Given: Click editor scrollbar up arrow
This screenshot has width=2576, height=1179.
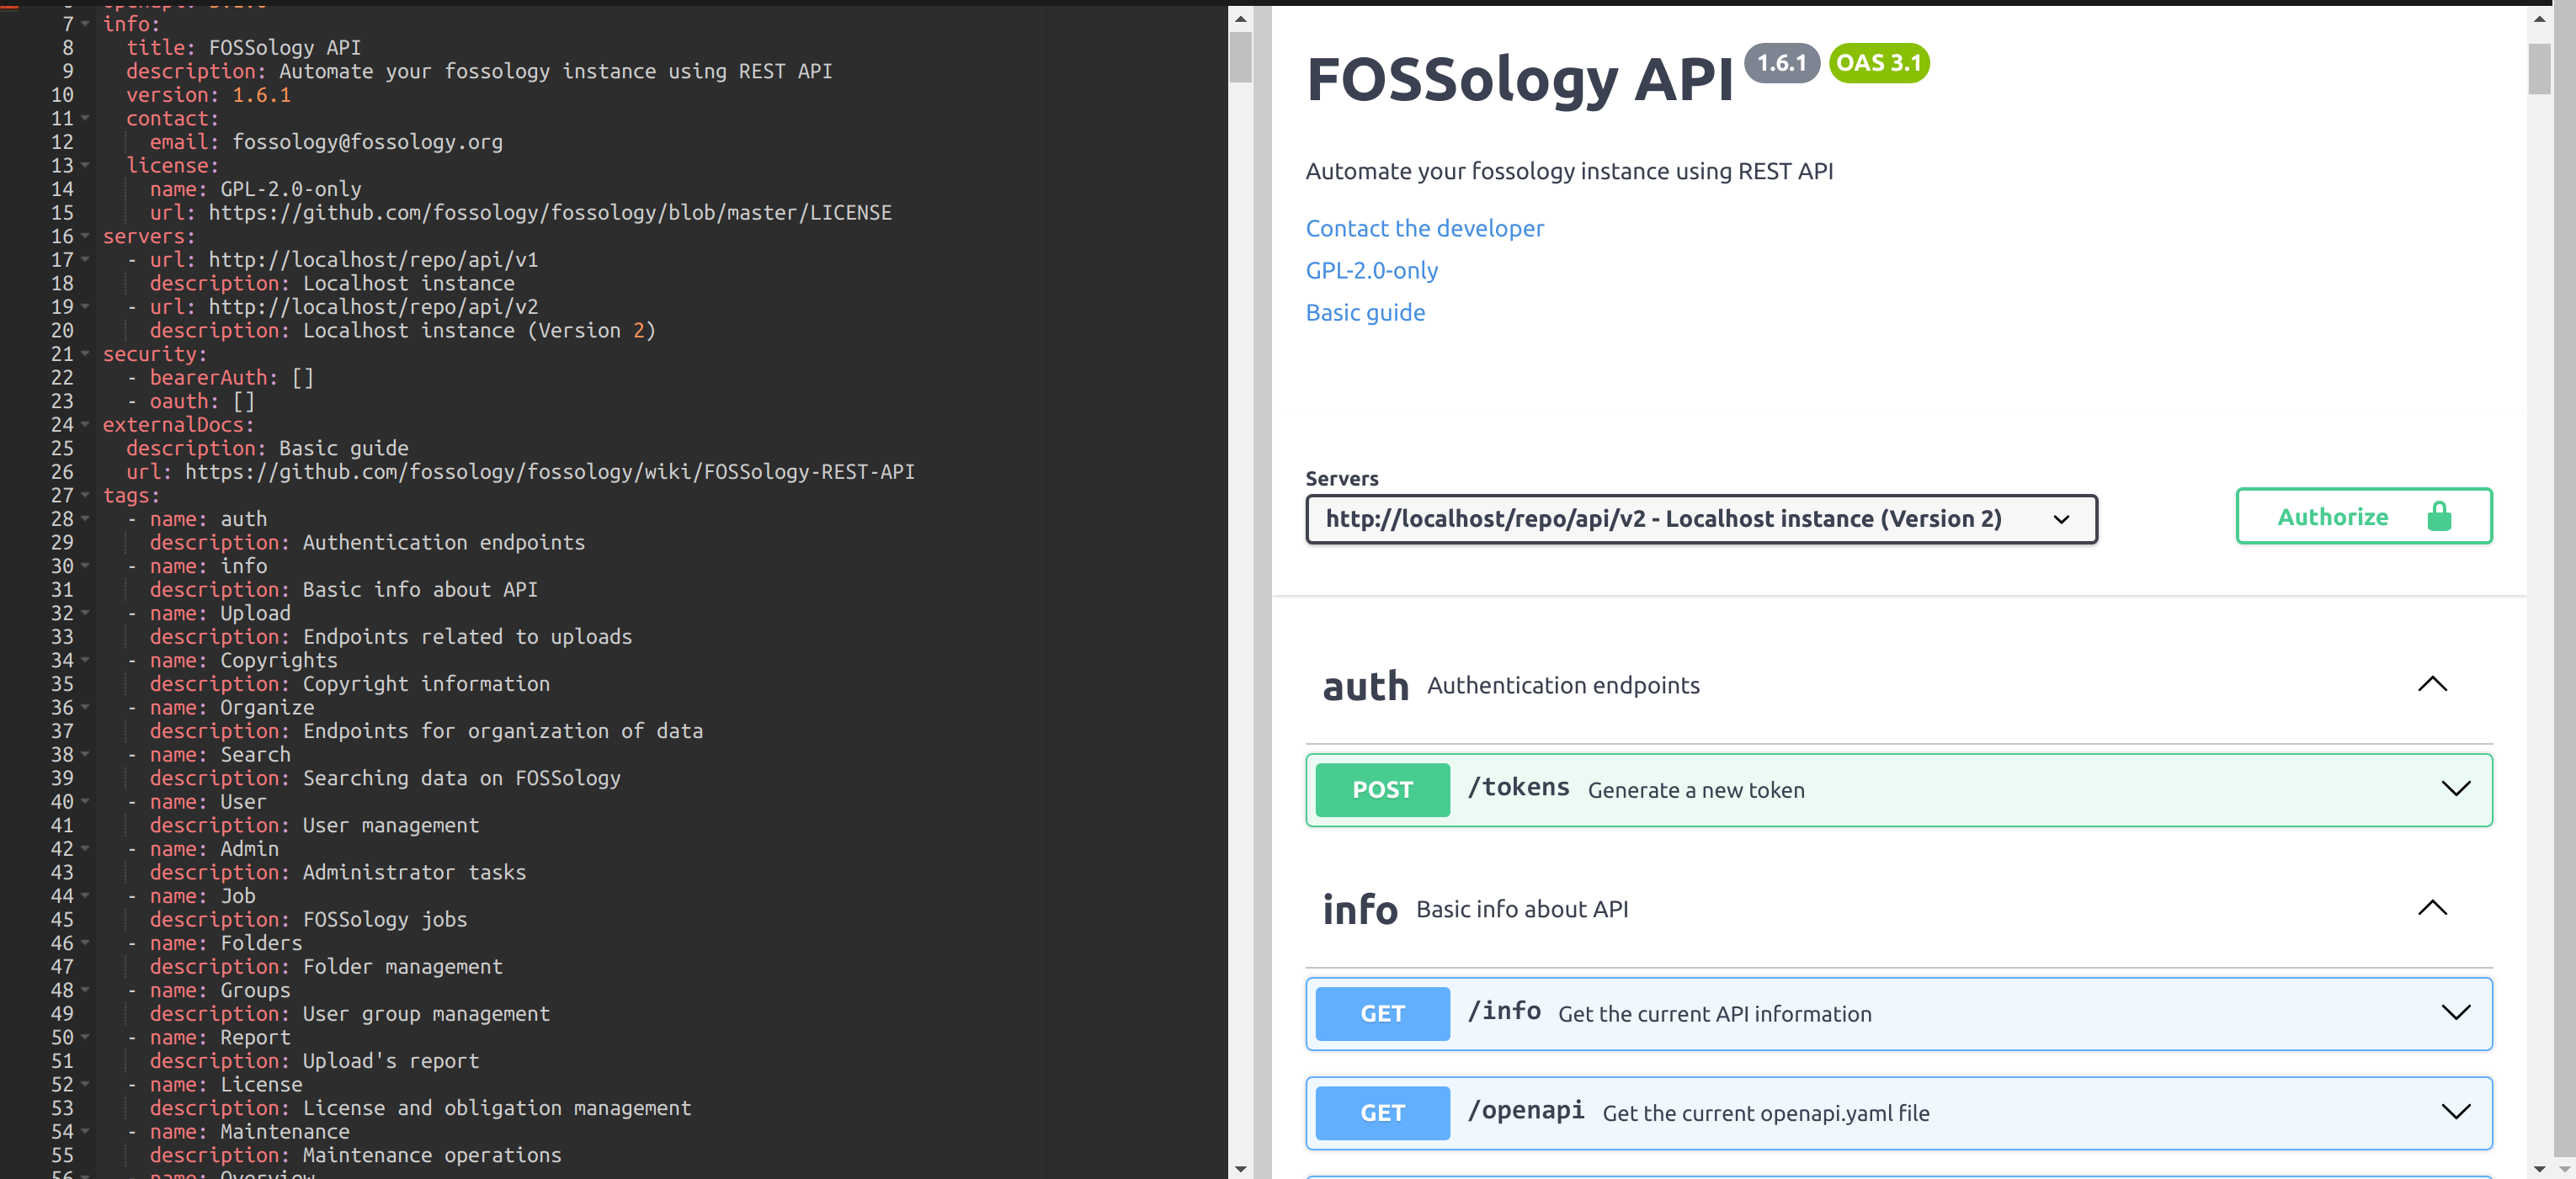Looking at the screenshot, I should (x=1240, y=18).
